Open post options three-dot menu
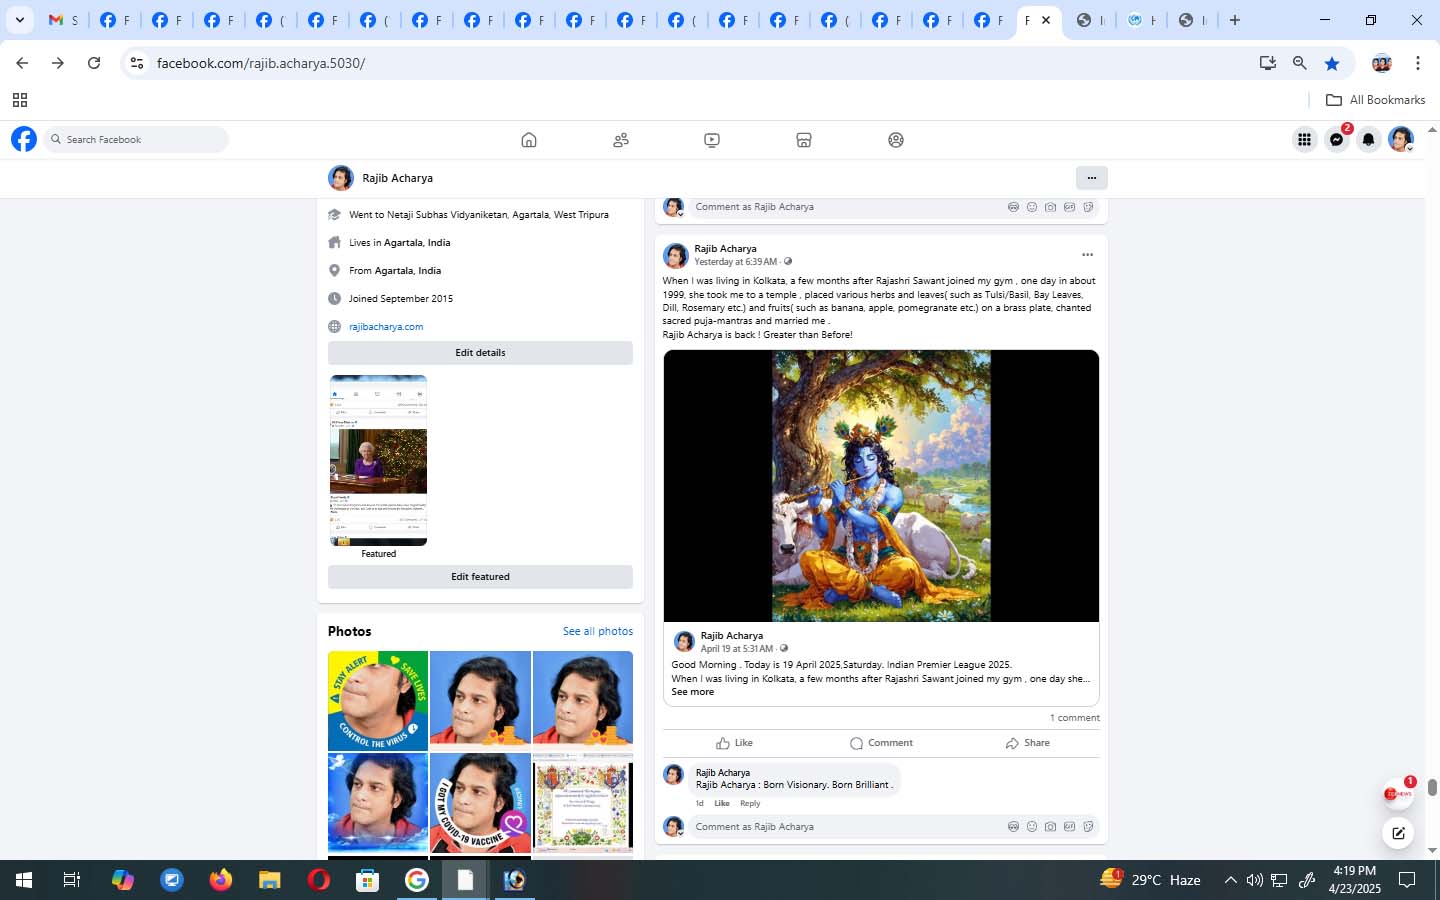This screenshot has width=1440, height=900. 1087,255
